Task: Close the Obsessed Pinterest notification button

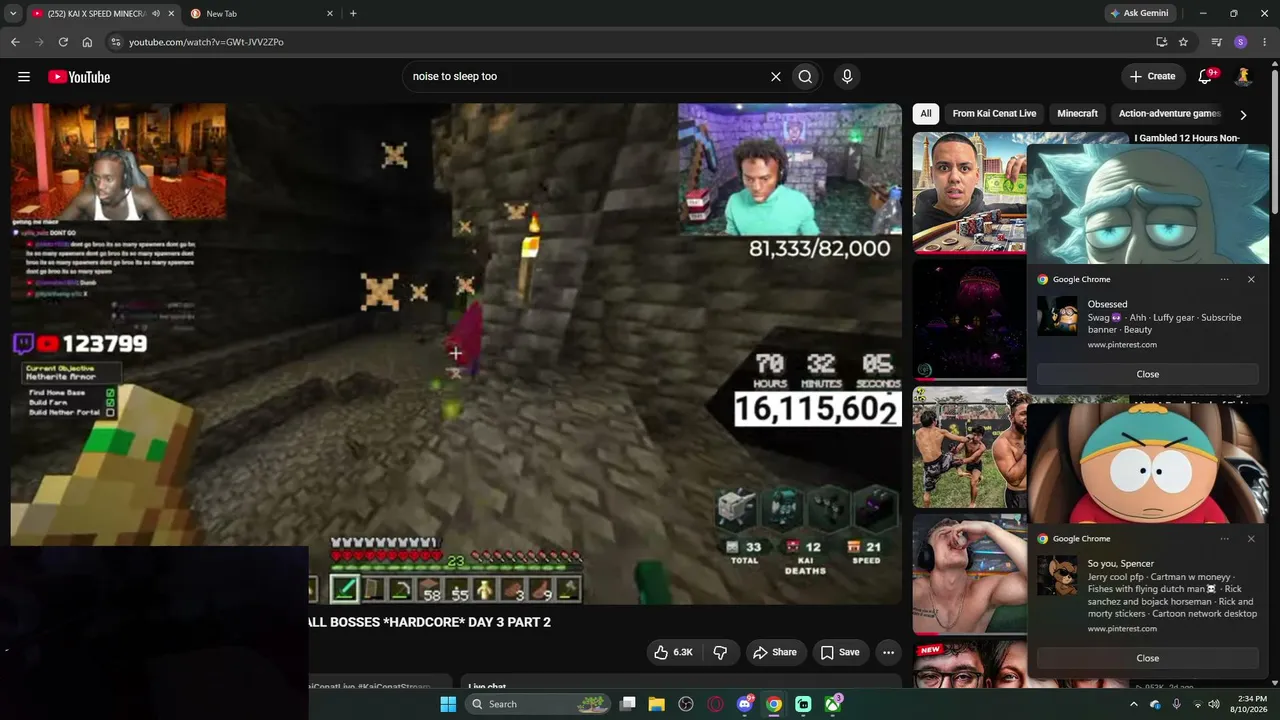Action: click(x=1148, y=374)
